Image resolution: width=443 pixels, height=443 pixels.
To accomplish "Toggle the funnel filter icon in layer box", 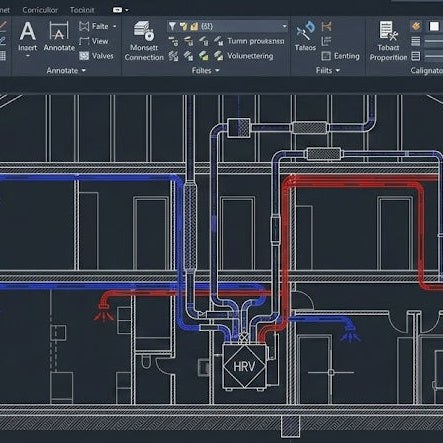I will click(172, 26).
